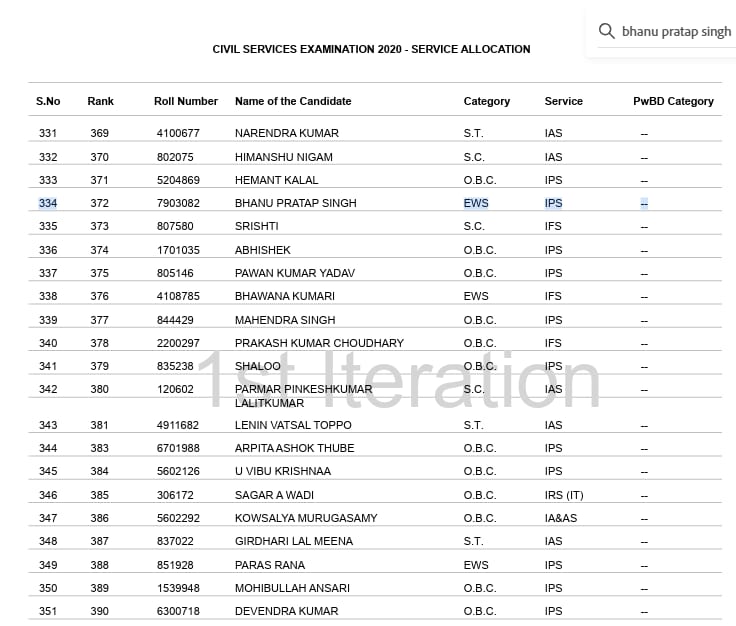Click the name 'BHAWANA KUMARI'

(285, 296)
